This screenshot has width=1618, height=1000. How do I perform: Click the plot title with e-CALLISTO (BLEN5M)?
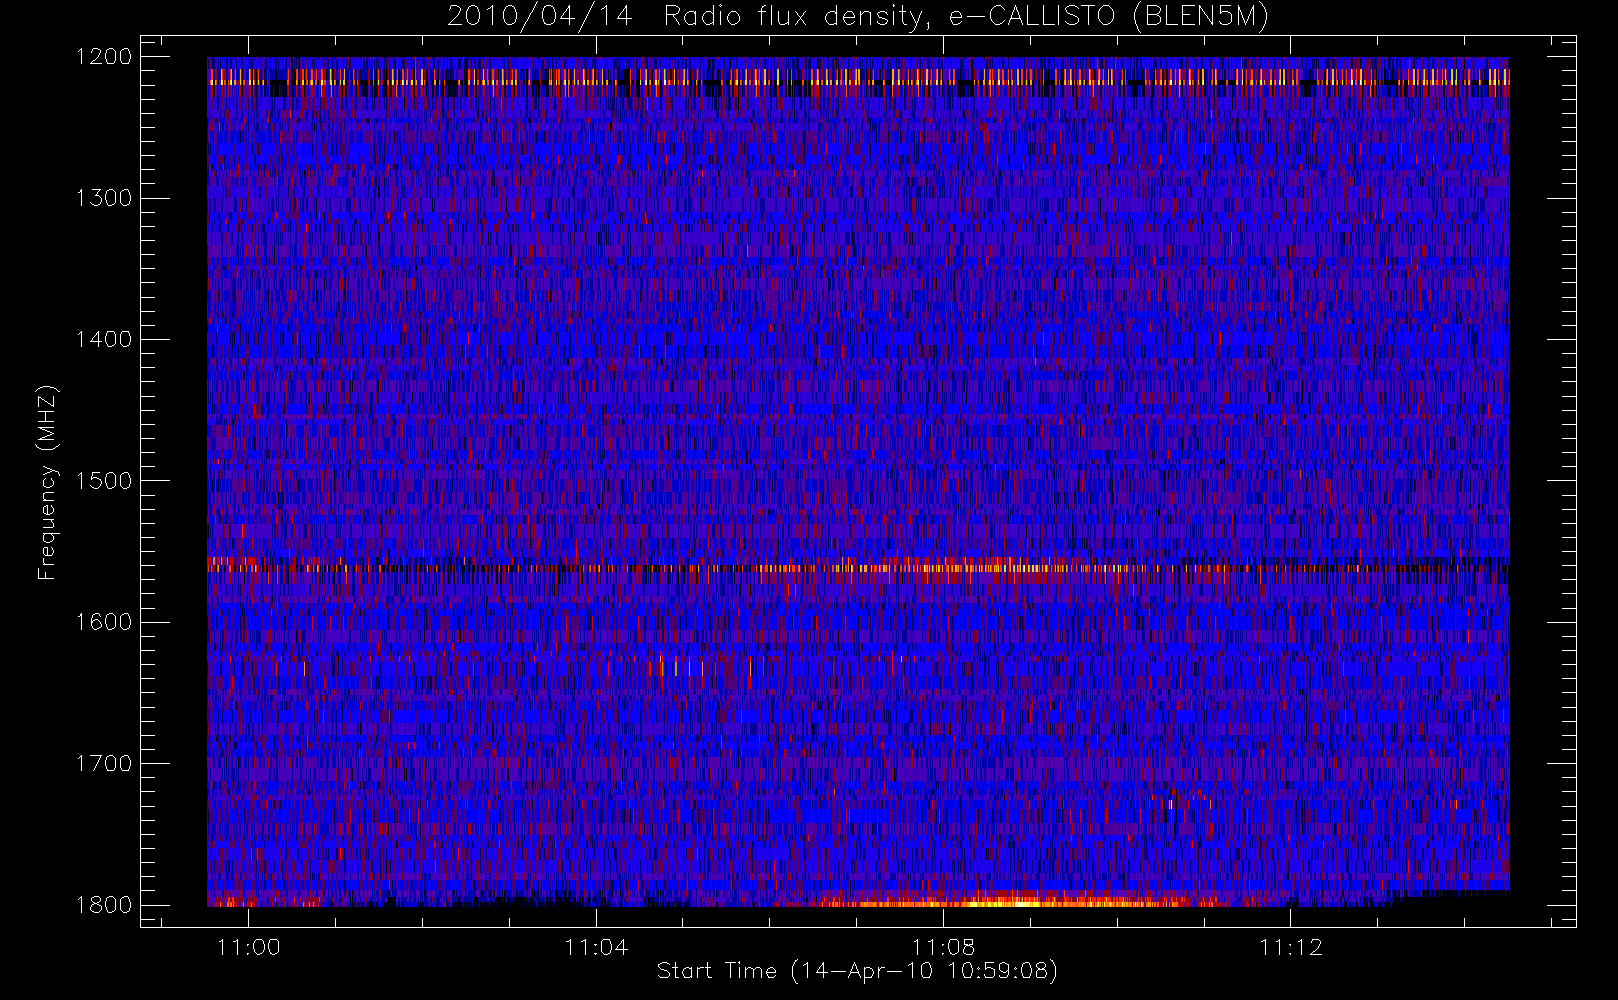(x=858, y=16)
